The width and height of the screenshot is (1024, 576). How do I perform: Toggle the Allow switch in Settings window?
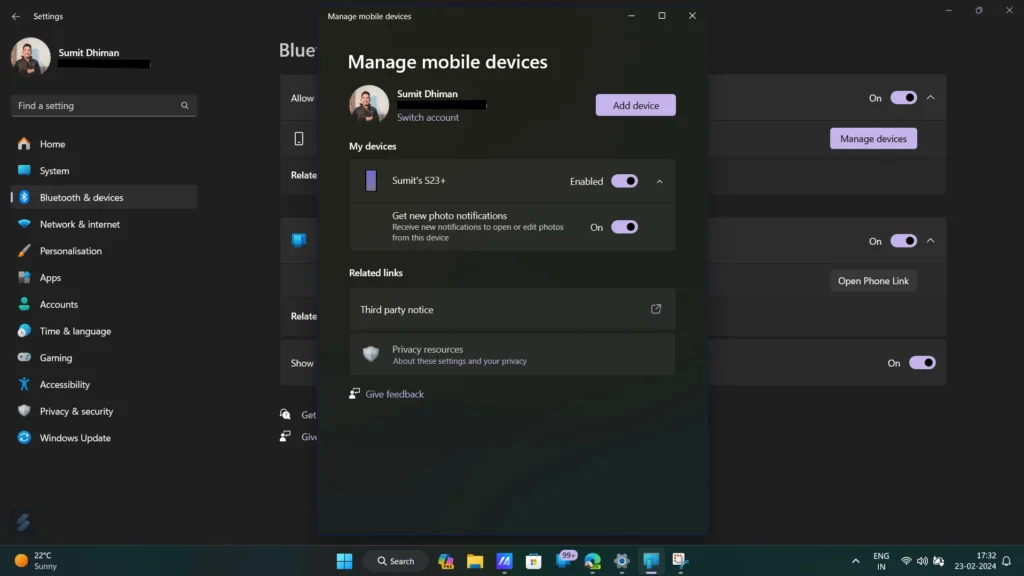pyautogui.click(x=904, y=98)
